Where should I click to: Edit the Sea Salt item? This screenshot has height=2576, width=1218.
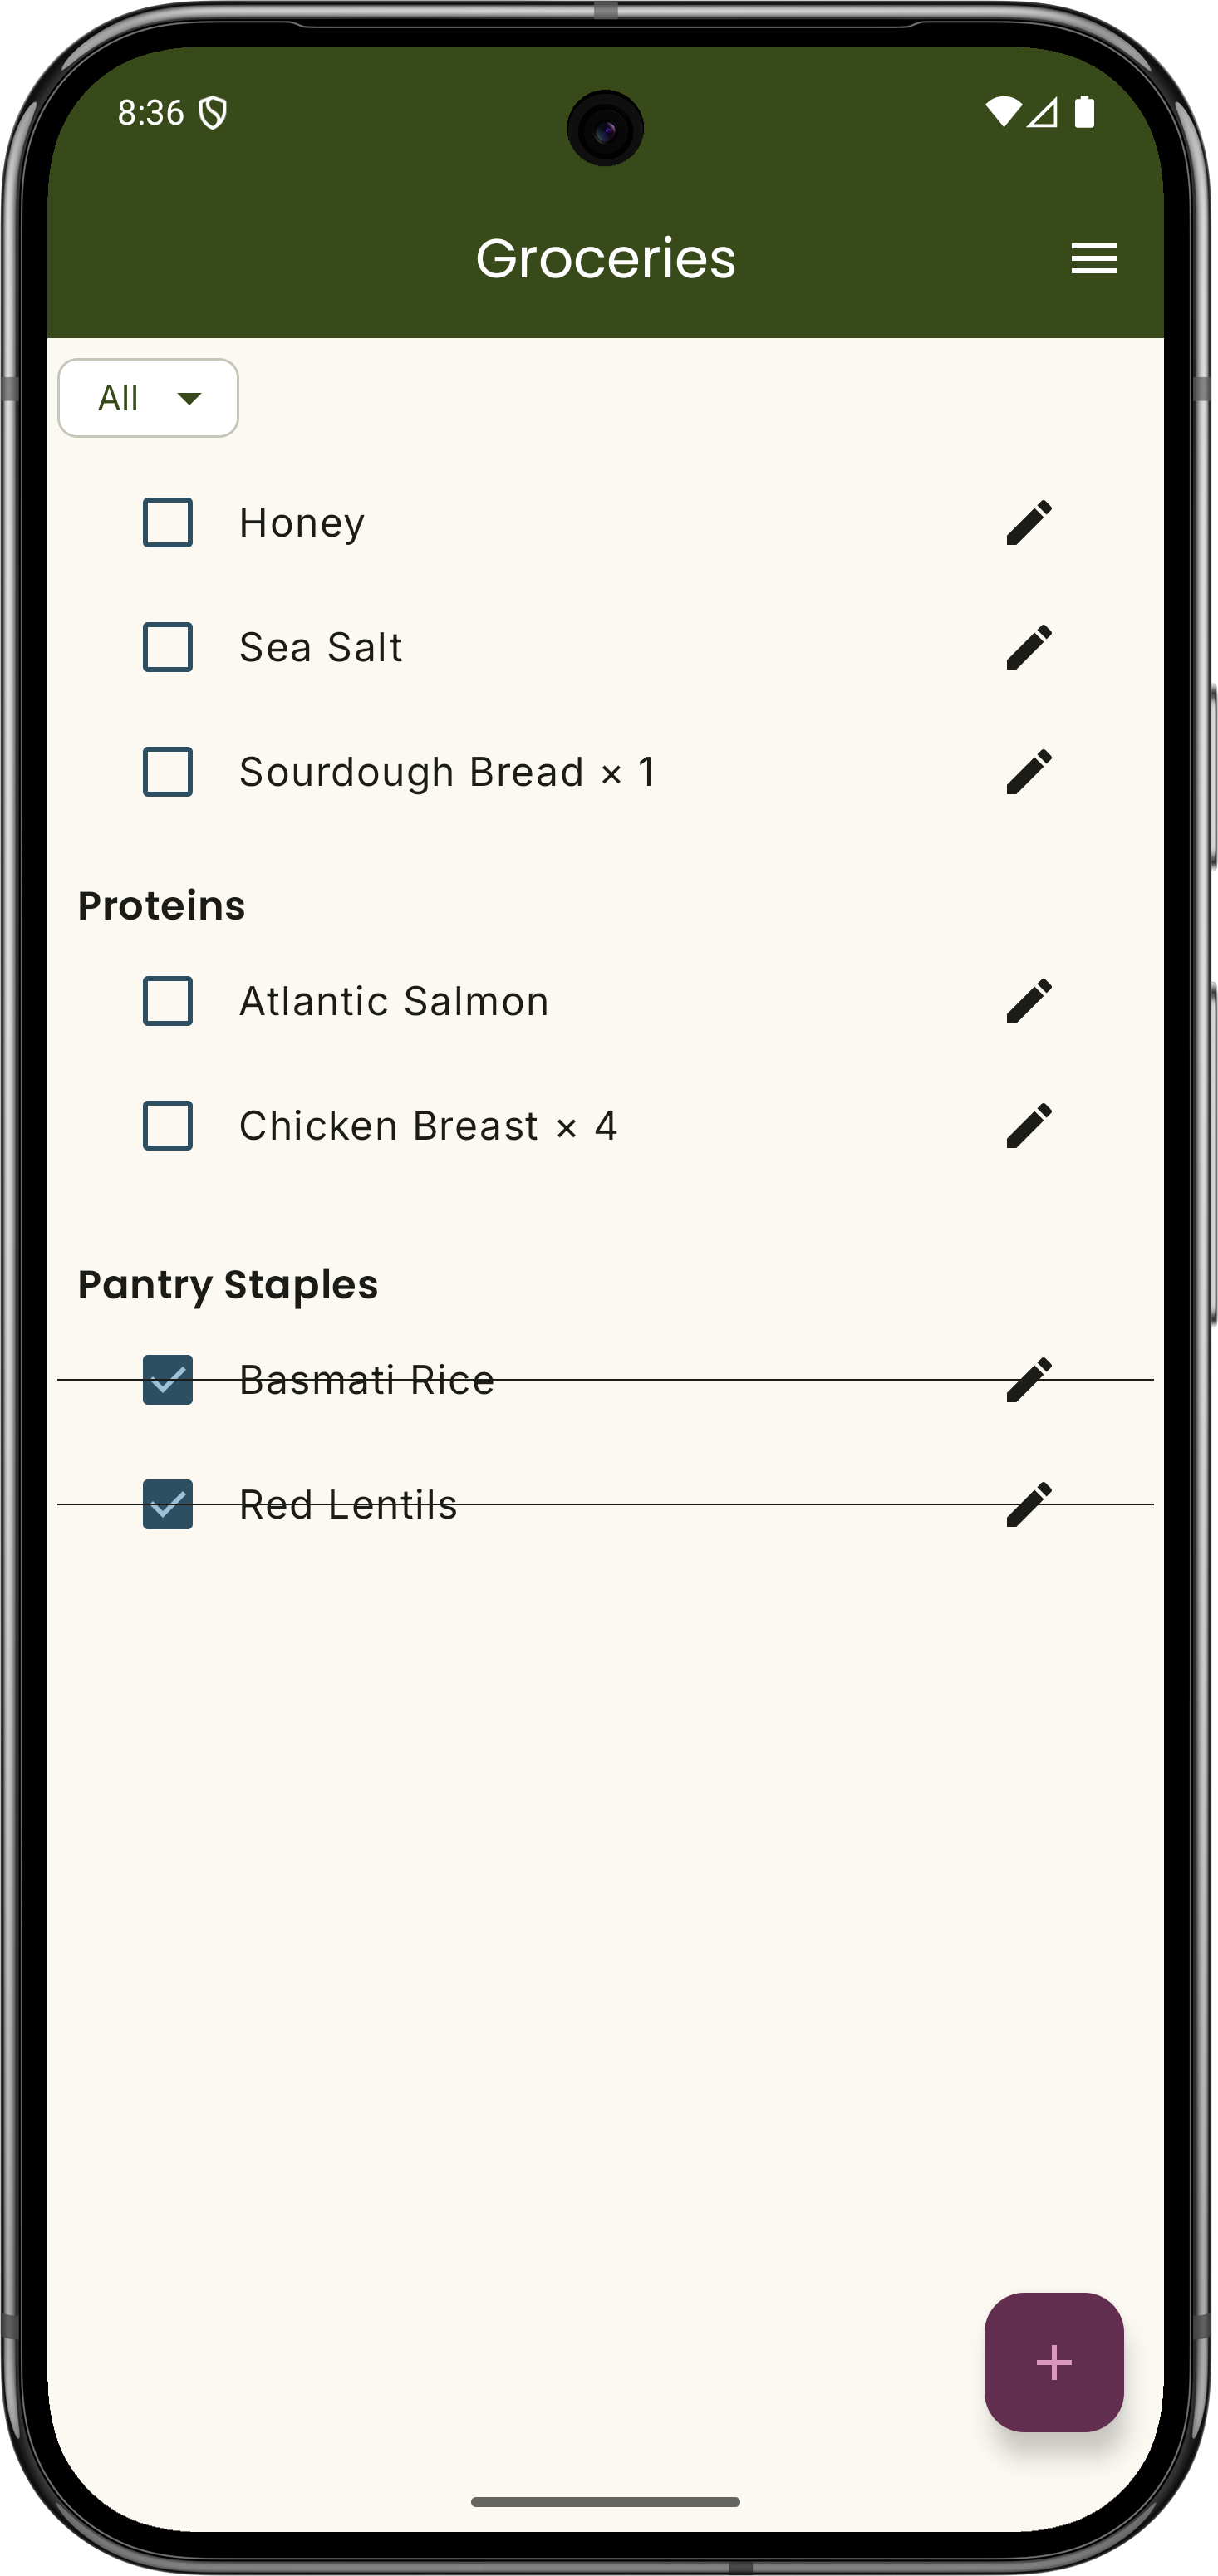tap(1029, 647)
